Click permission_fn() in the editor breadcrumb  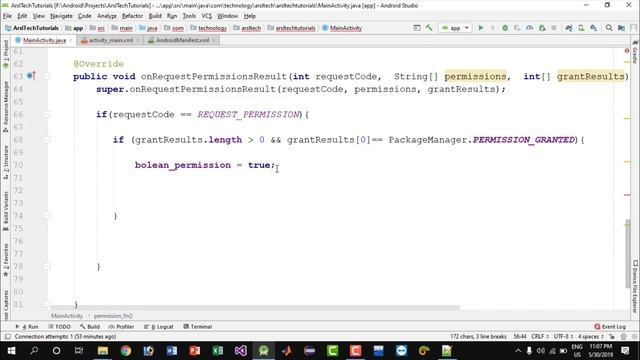(113, 316)
